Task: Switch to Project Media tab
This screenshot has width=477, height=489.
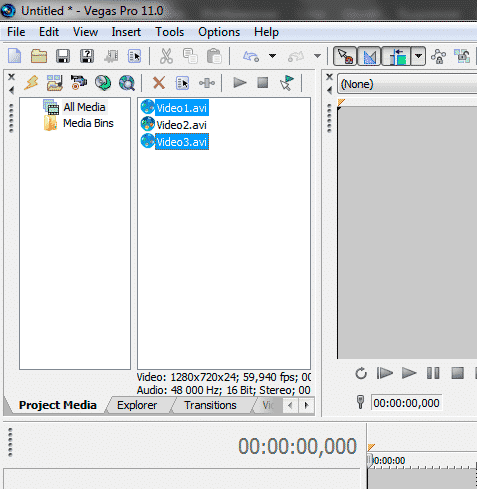Action: [x=58, y=405]
